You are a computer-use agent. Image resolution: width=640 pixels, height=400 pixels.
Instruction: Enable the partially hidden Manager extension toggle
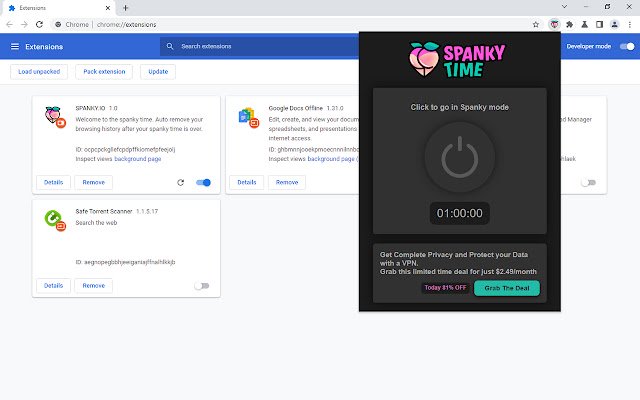[589, 182]
